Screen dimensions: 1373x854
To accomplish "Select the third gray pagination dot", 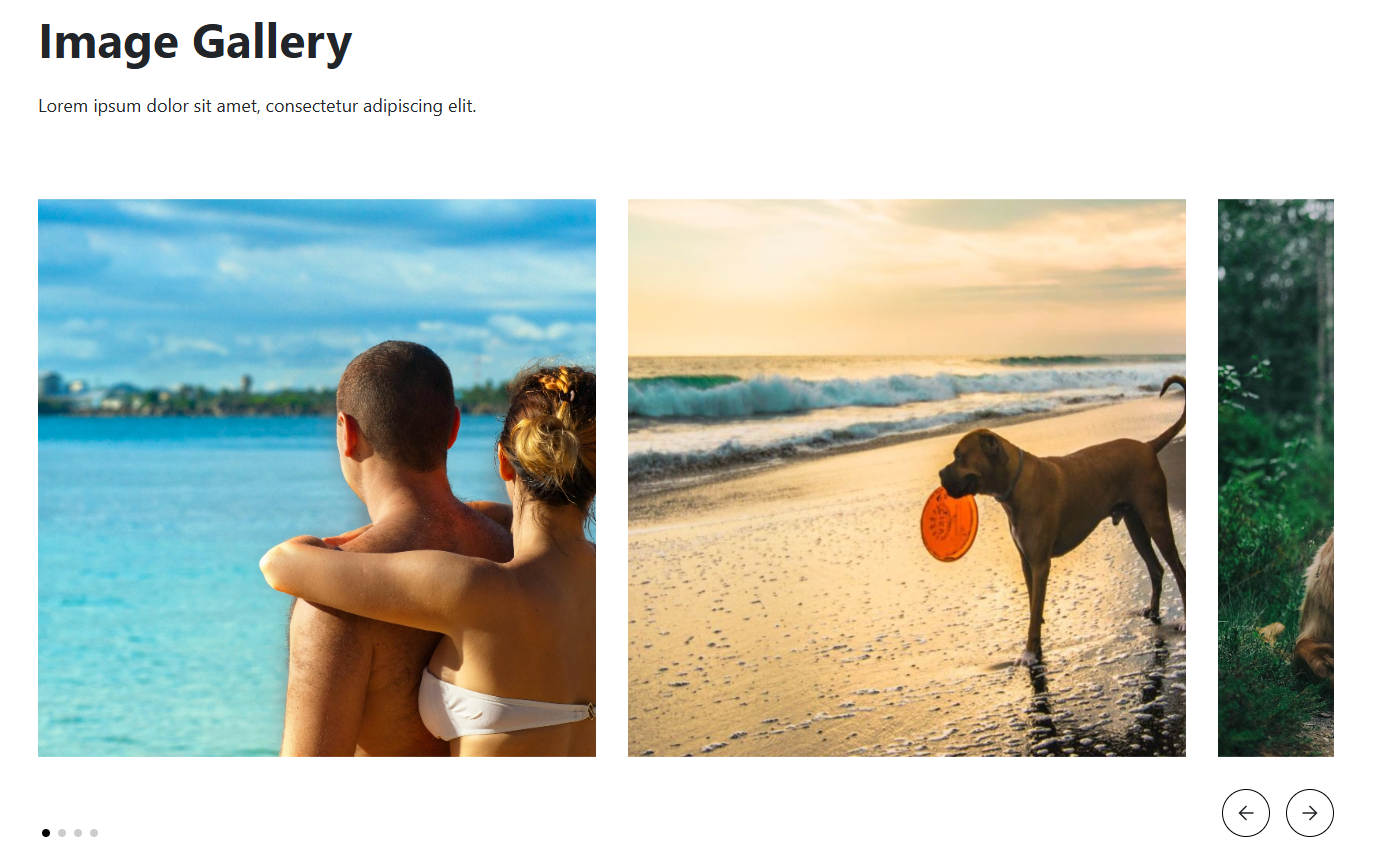I will (x=78, y=833).
